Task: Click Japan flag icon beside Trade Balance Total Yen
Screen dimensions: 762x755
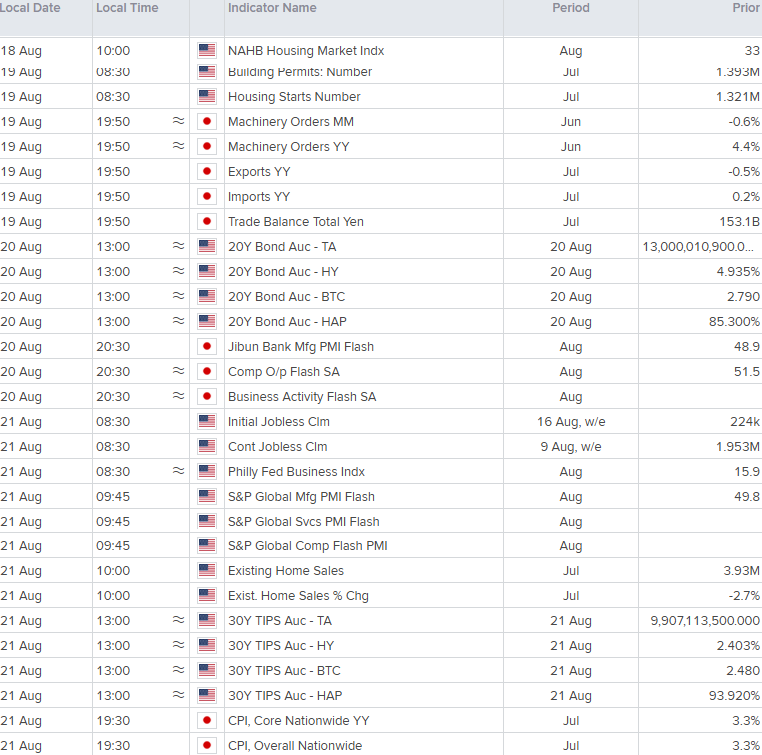Action: tap(207, 222)
